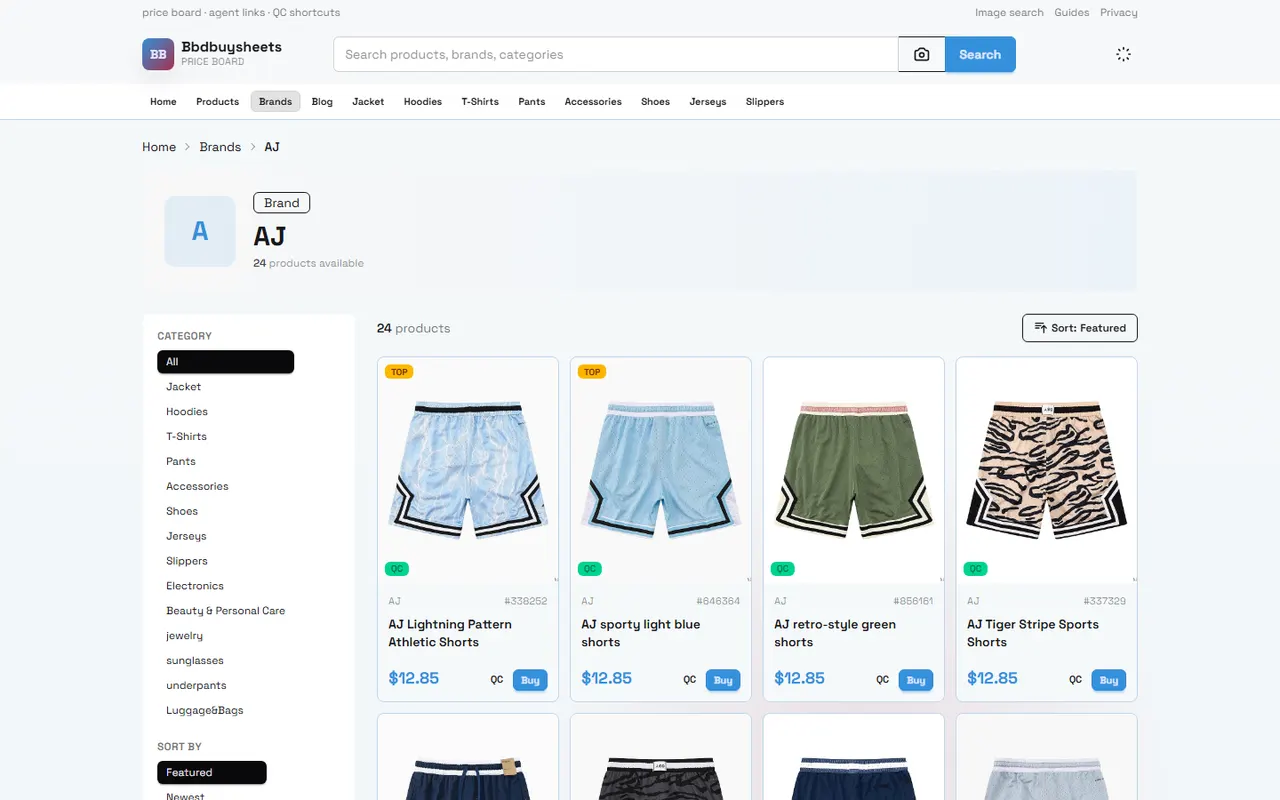Open the AJ Tiger Stripe shorts product image

pyautogui.click(x=1047, y=470)
